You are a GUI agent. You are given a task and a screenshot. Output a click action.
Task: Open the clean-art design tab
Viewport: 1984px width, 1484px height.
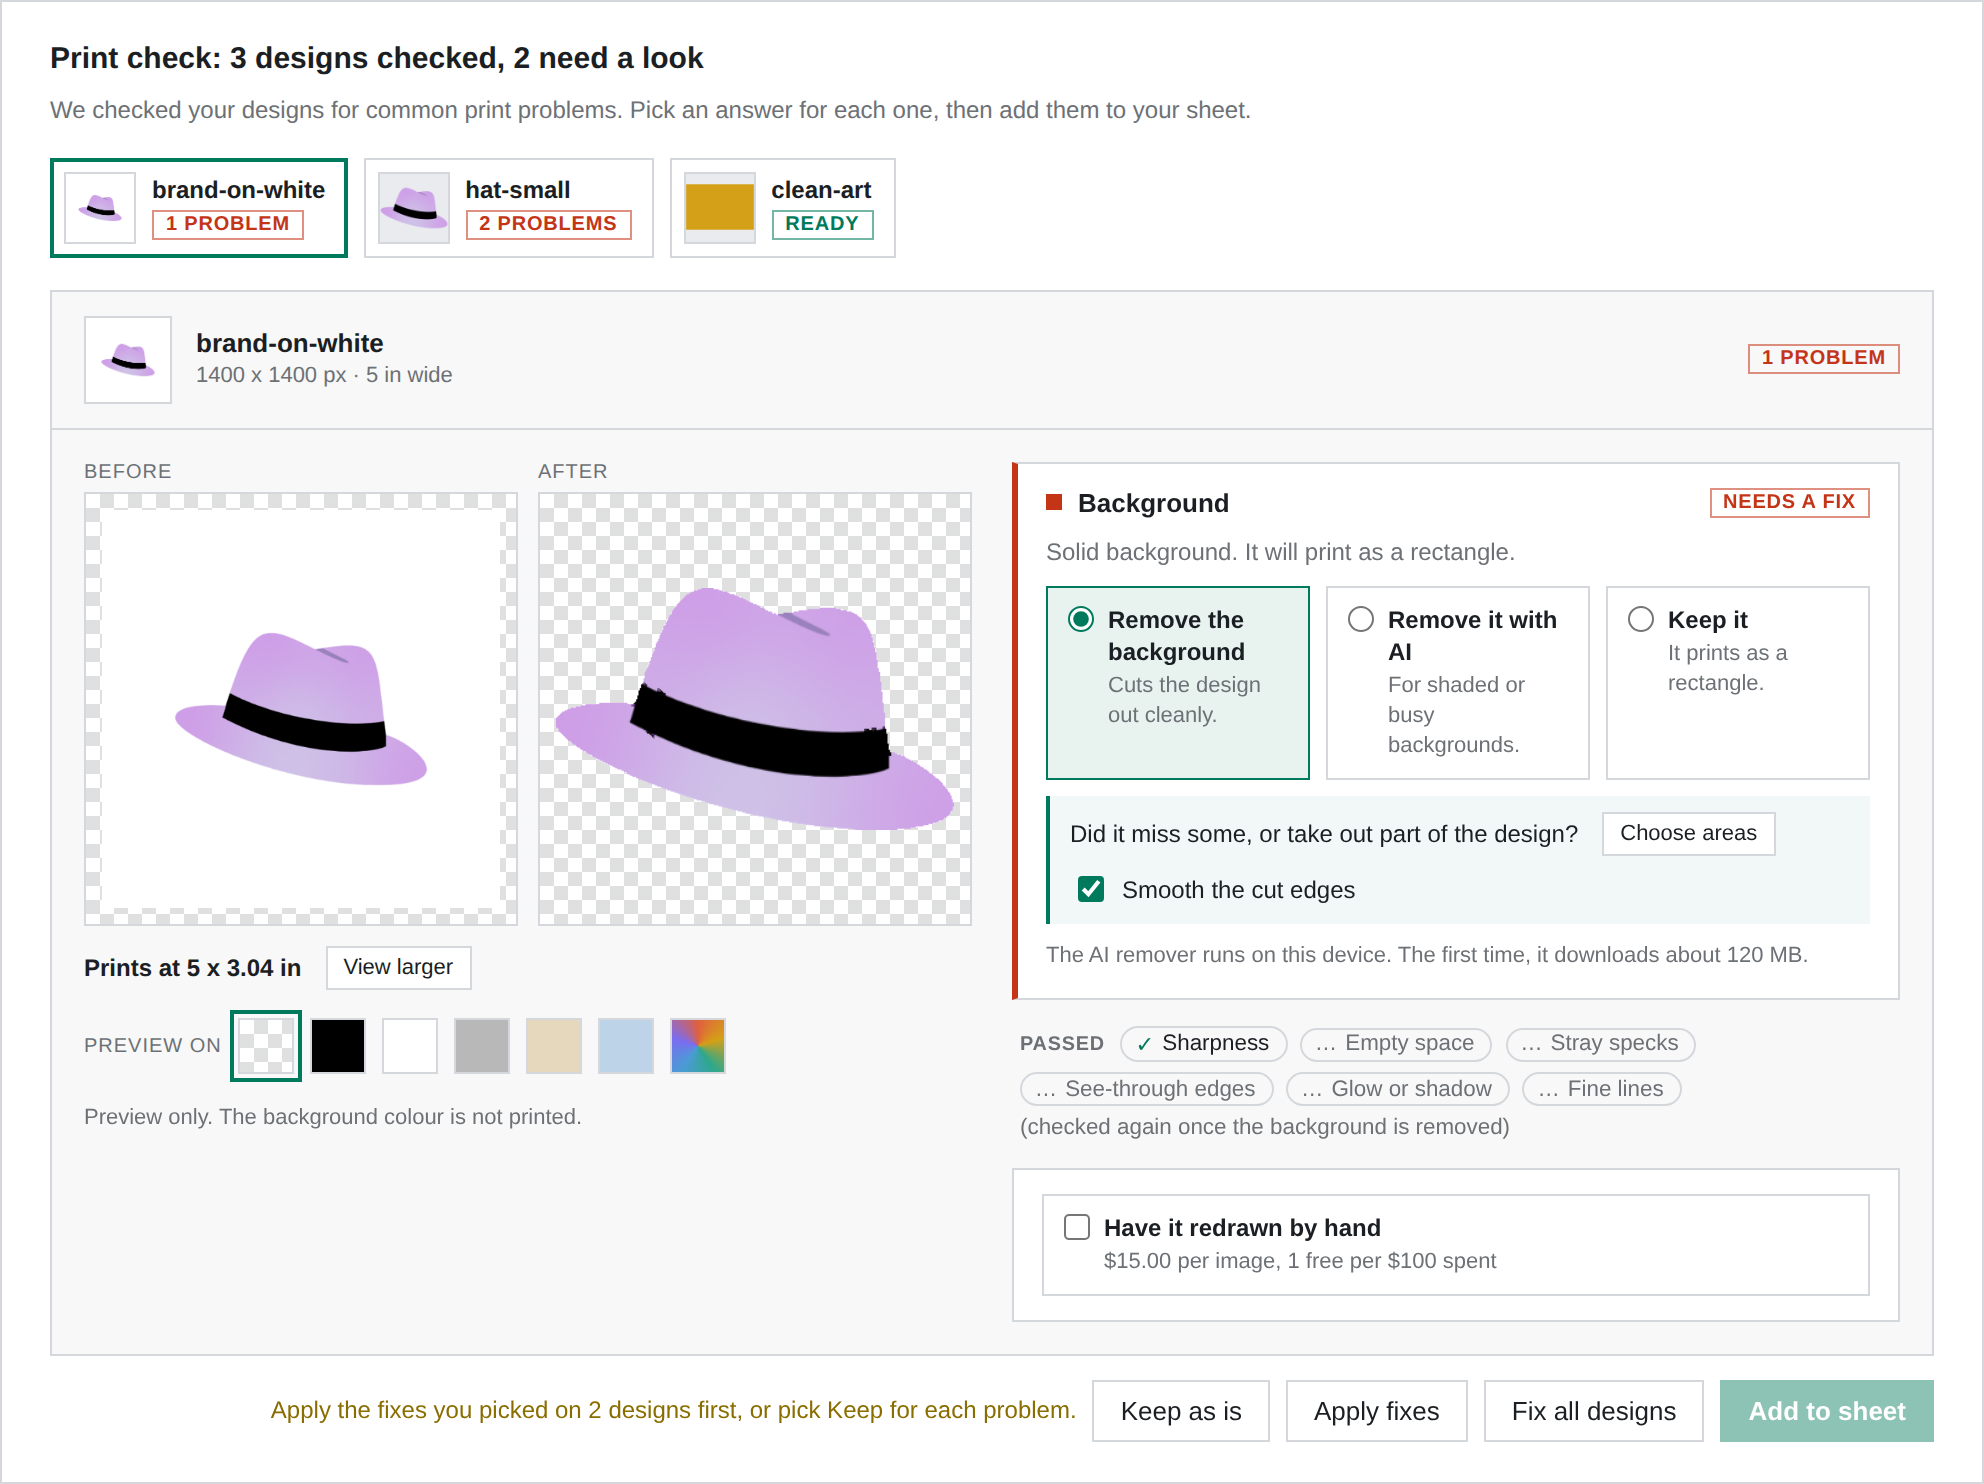[x=783, y=208]
